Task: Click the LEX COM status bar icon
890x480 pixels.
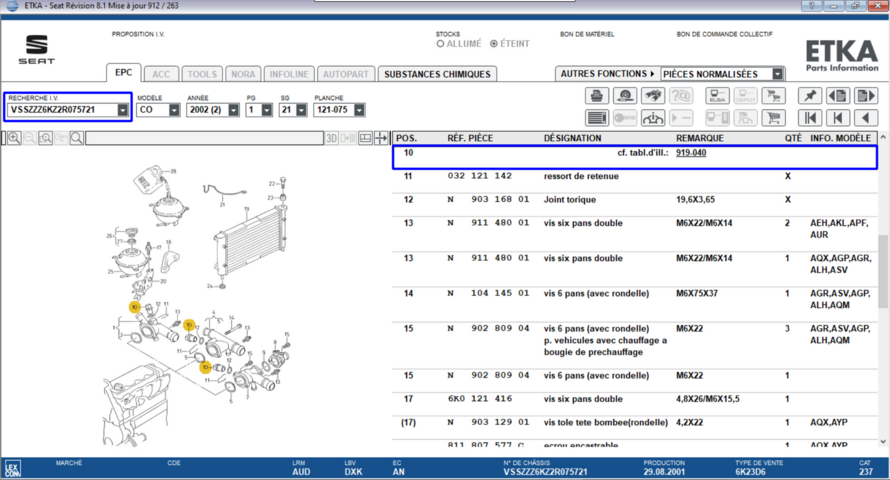Action: pos(12,469)
